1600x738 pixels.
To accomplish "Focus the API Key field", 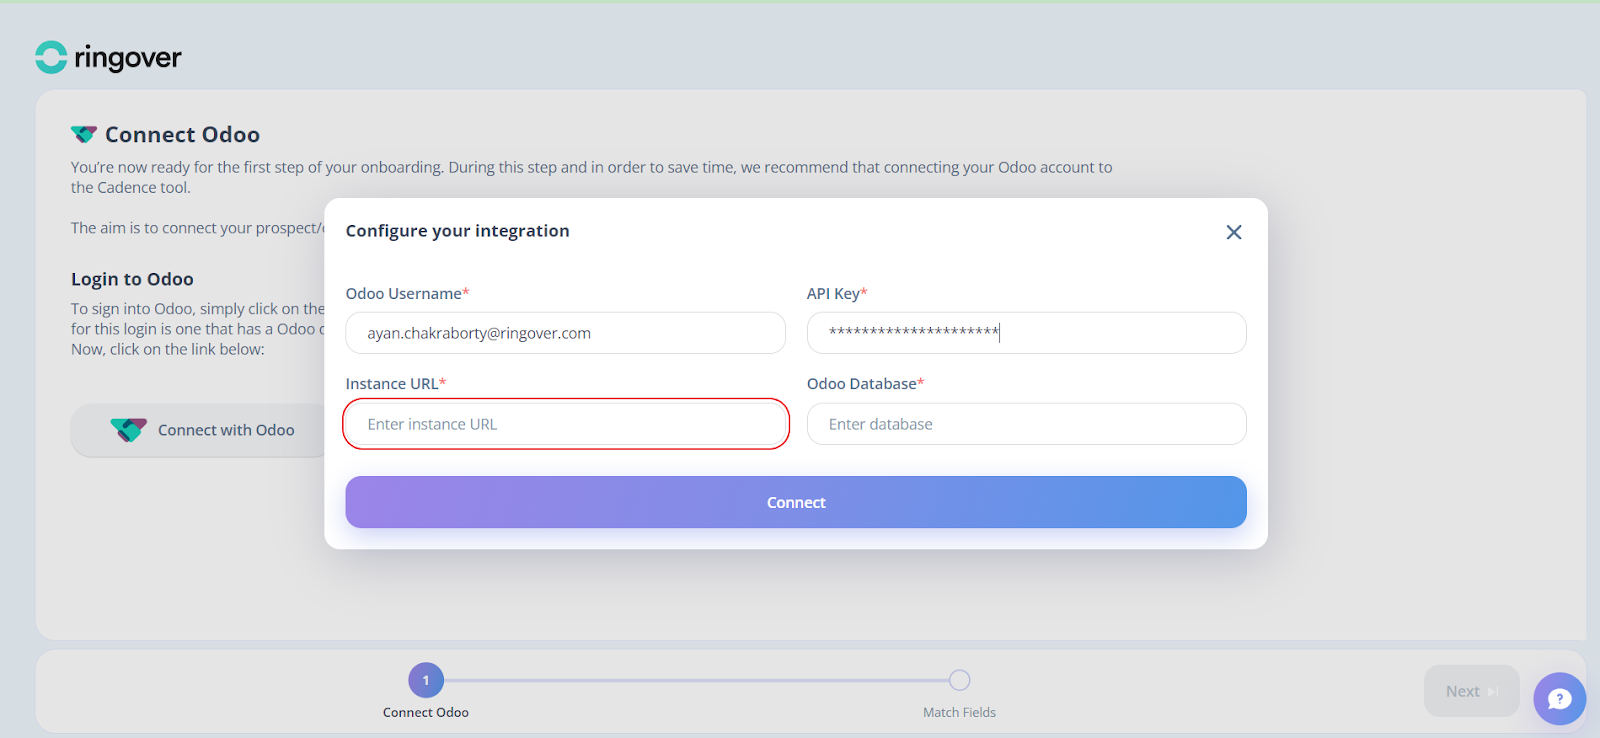I will click(x=1026, y=333).
